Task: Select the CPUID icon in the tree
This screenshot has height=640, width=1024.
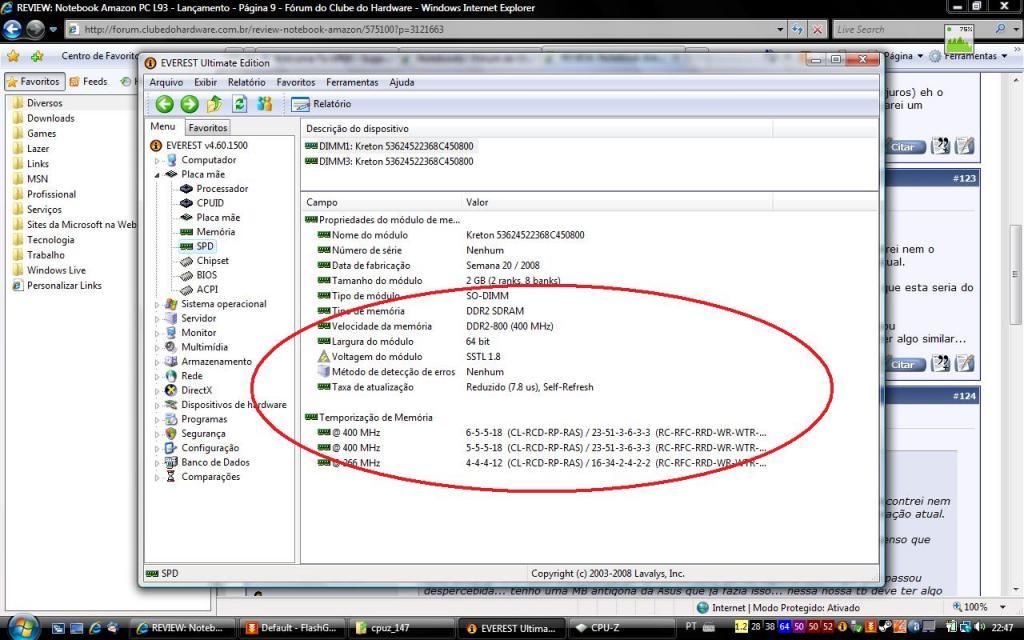Action: 186,203
